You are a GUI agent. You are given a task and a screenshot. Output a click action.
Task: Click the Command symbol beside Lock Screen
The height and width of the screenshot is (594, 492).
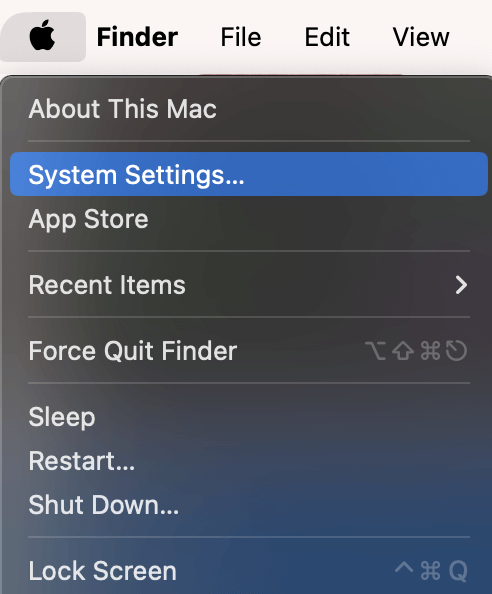430,571
